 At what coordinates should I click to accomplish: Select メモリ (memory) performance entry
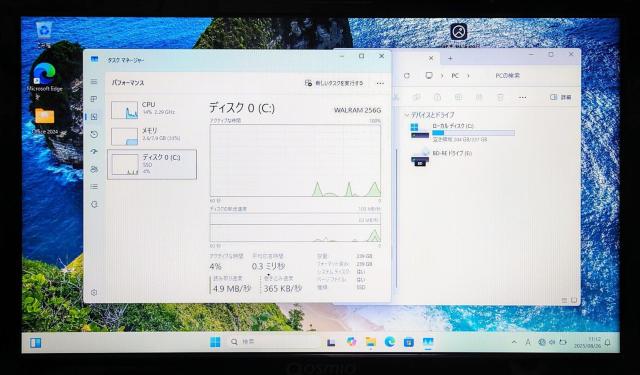(x=152, y=135)
